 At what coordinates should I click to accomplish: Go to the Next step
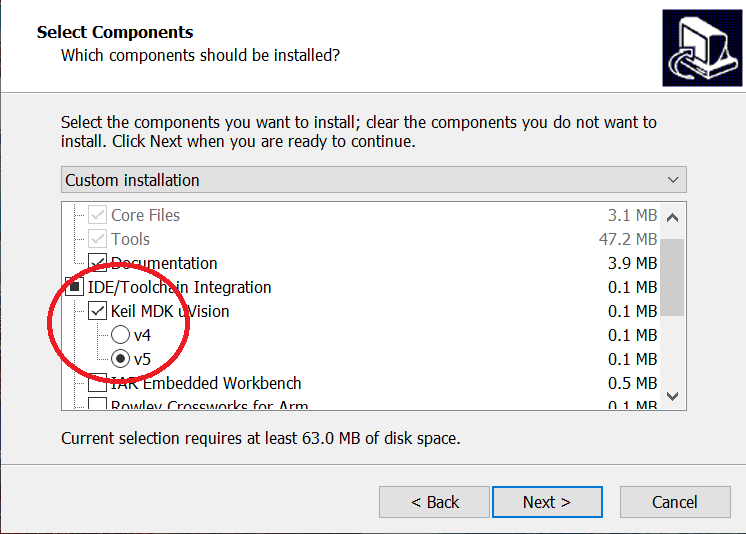[x=547, y=502]
